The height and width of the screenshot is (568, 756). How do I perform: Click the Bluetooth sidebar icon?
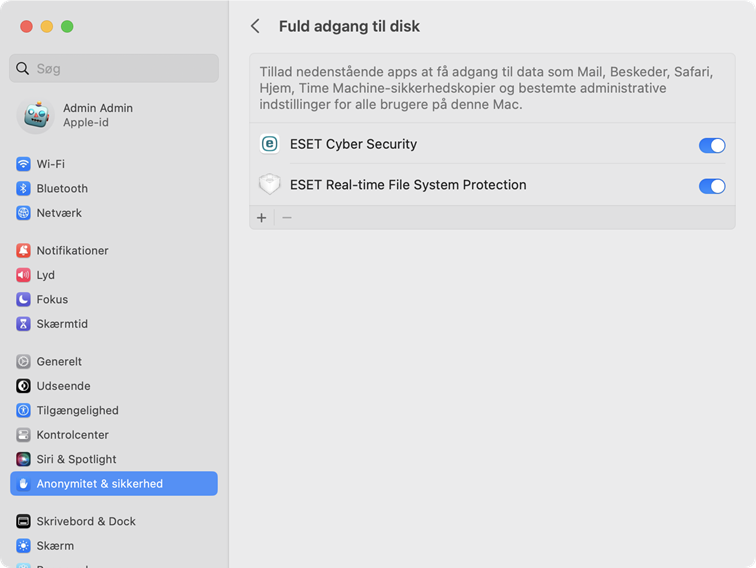[x=23, y=189]
